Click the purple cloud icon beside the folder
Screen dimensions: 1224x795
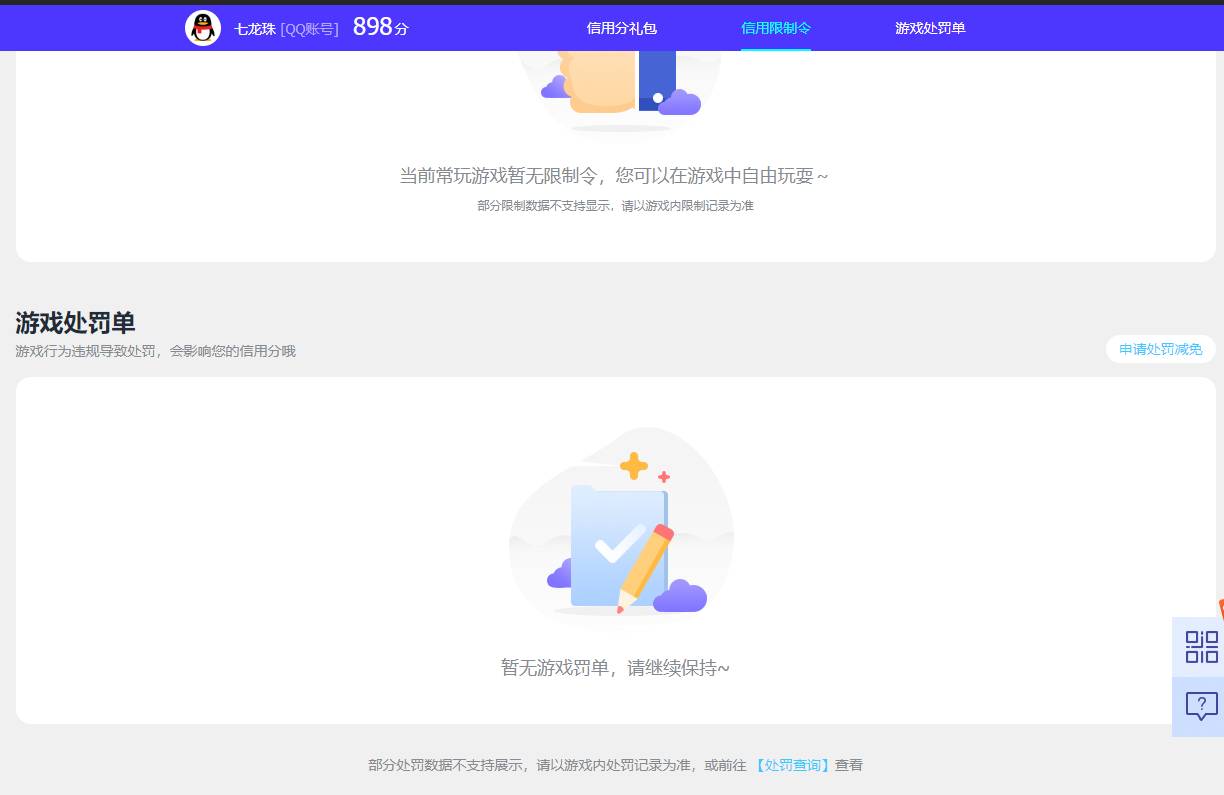680,597
